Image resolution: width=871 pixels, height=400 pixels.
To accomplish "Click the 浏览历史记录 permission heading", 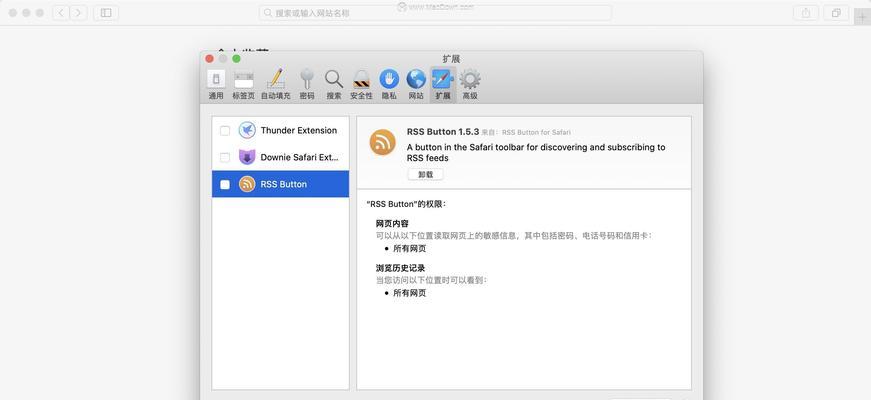I will (x=401, y=268).
